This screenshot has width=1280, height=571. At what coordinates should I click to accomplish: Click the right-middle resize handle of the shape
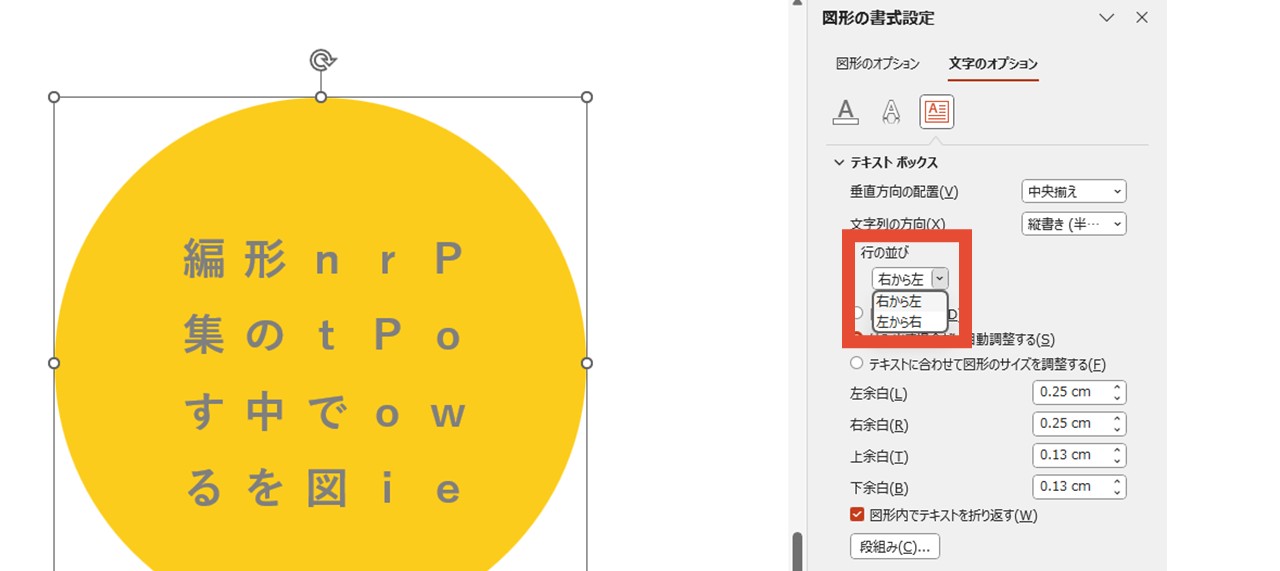click(x=587, y=363)
